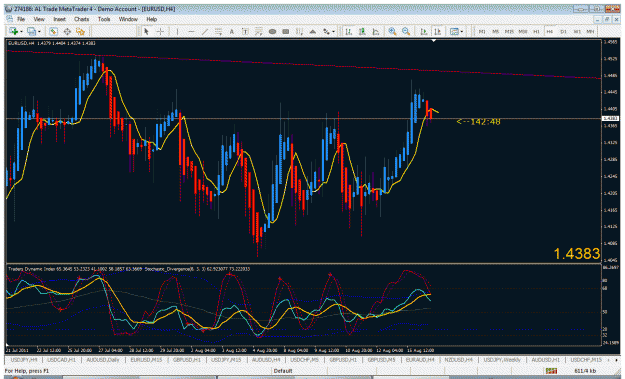Viewport: 625px width, 379px height.
Task: Click the New Chart toolbar icon
Action: (x=14, y=31)
